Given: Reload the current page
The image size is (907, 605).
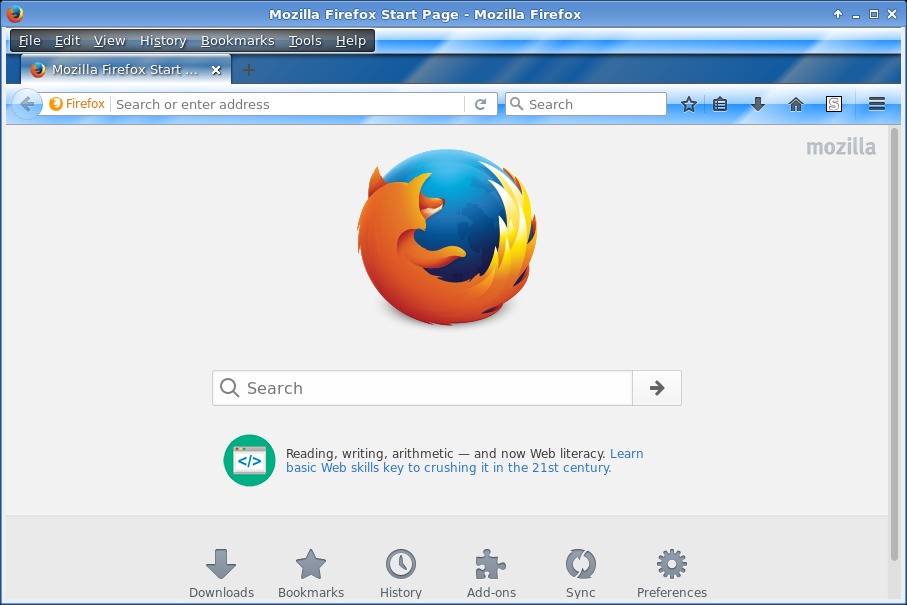Looking at the screenshot, I should tap(480, 104).
